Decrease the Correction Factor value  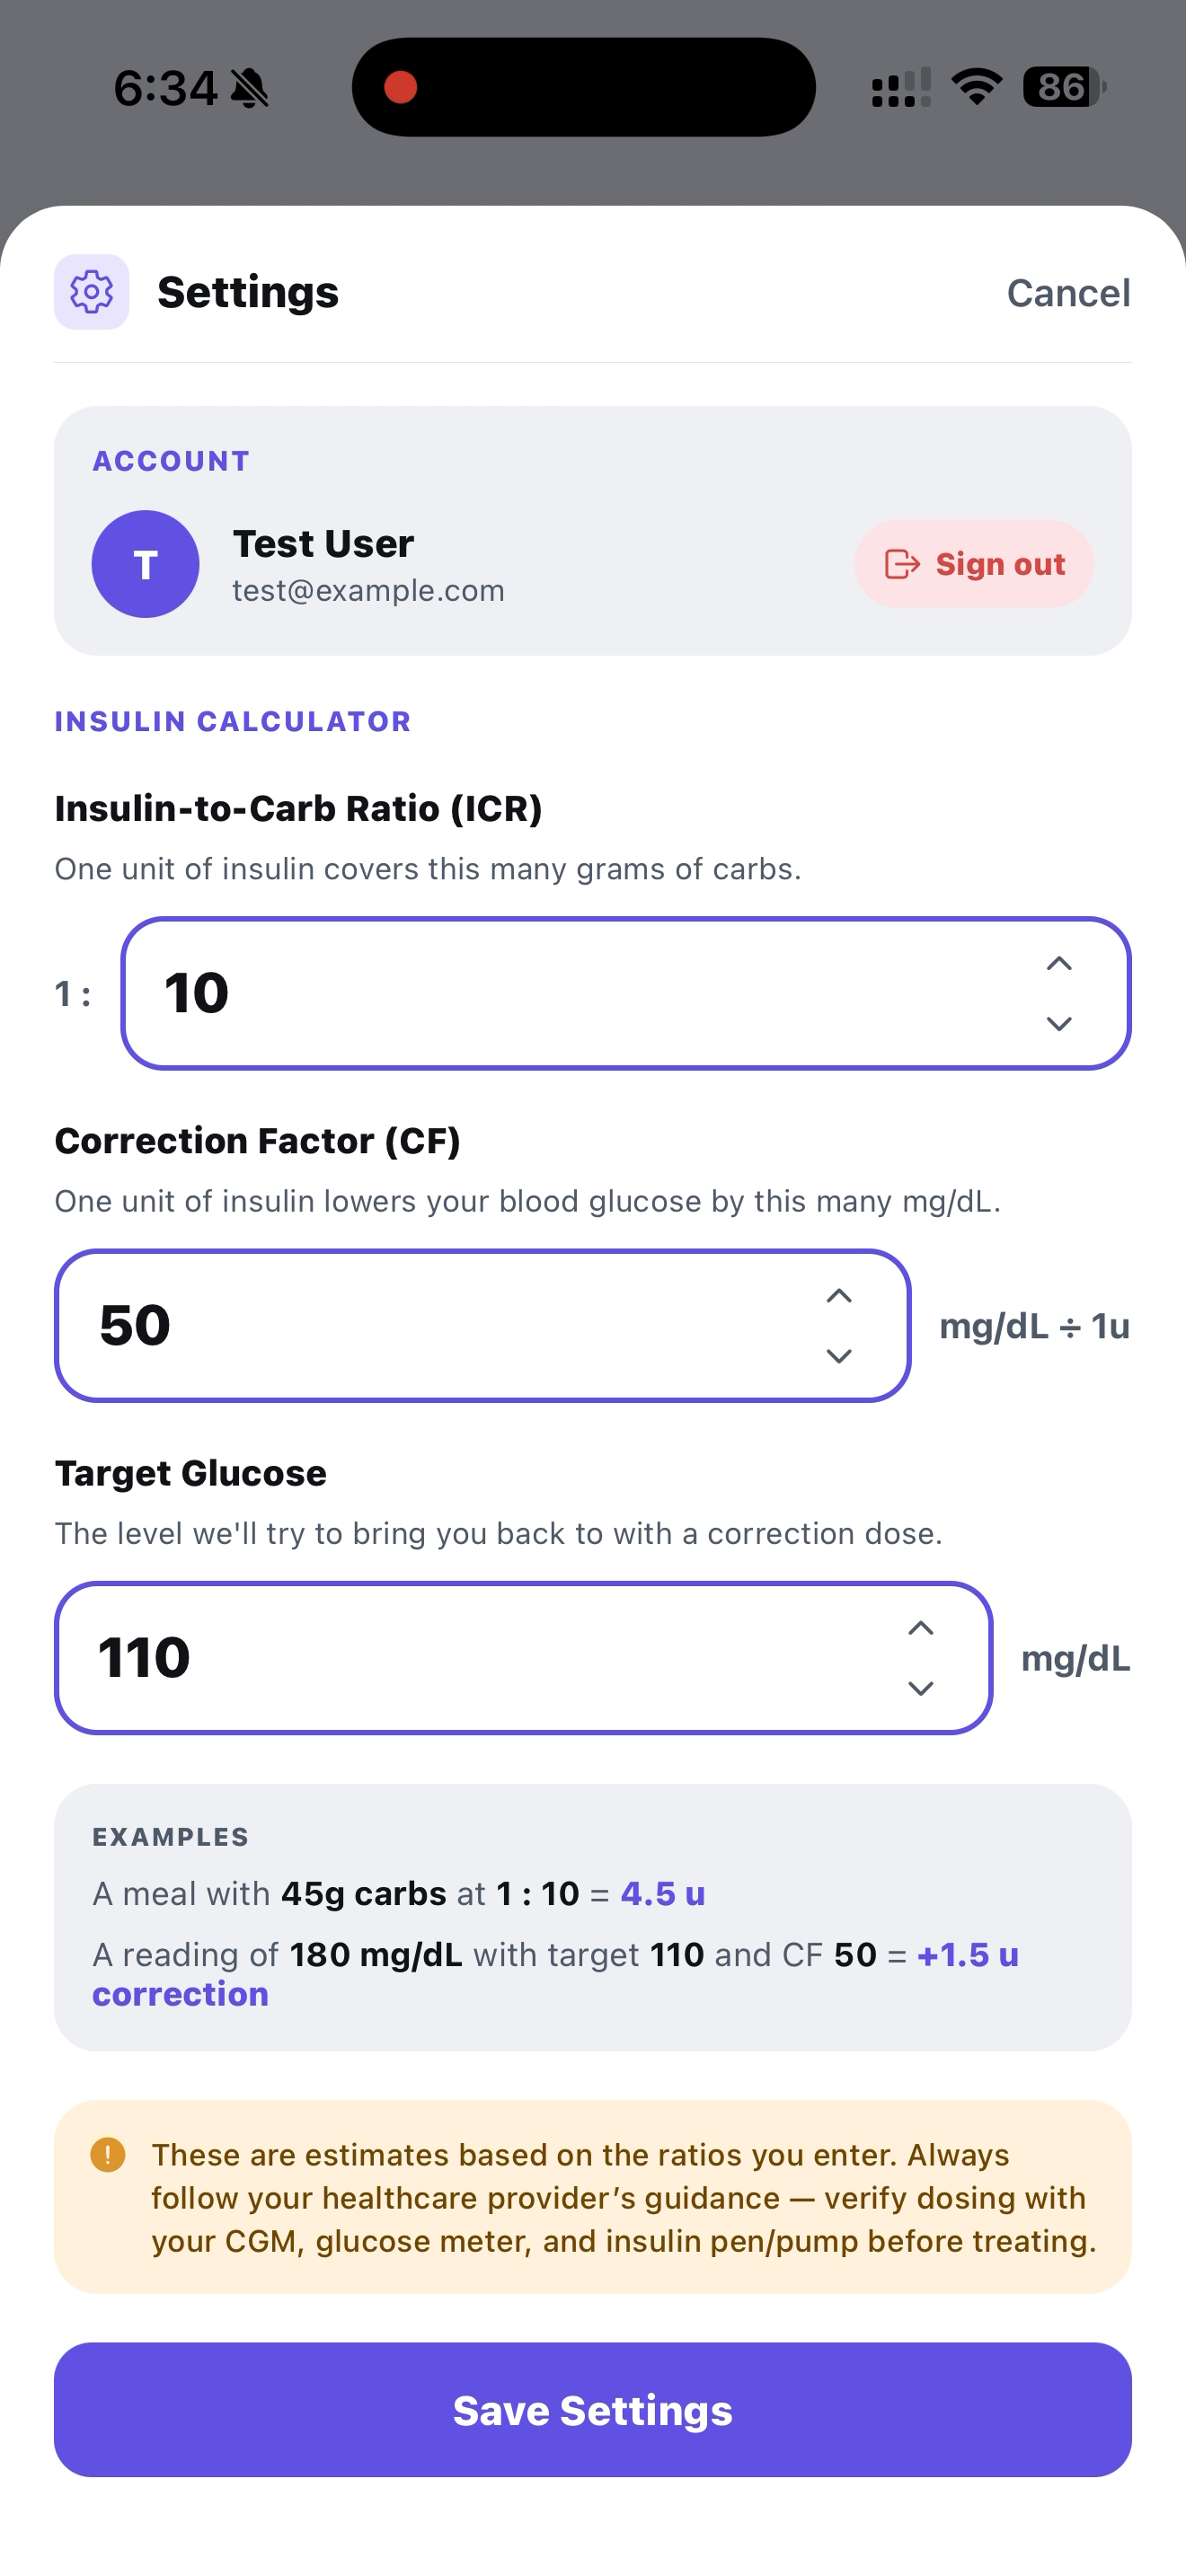[x=839, y=1356]
